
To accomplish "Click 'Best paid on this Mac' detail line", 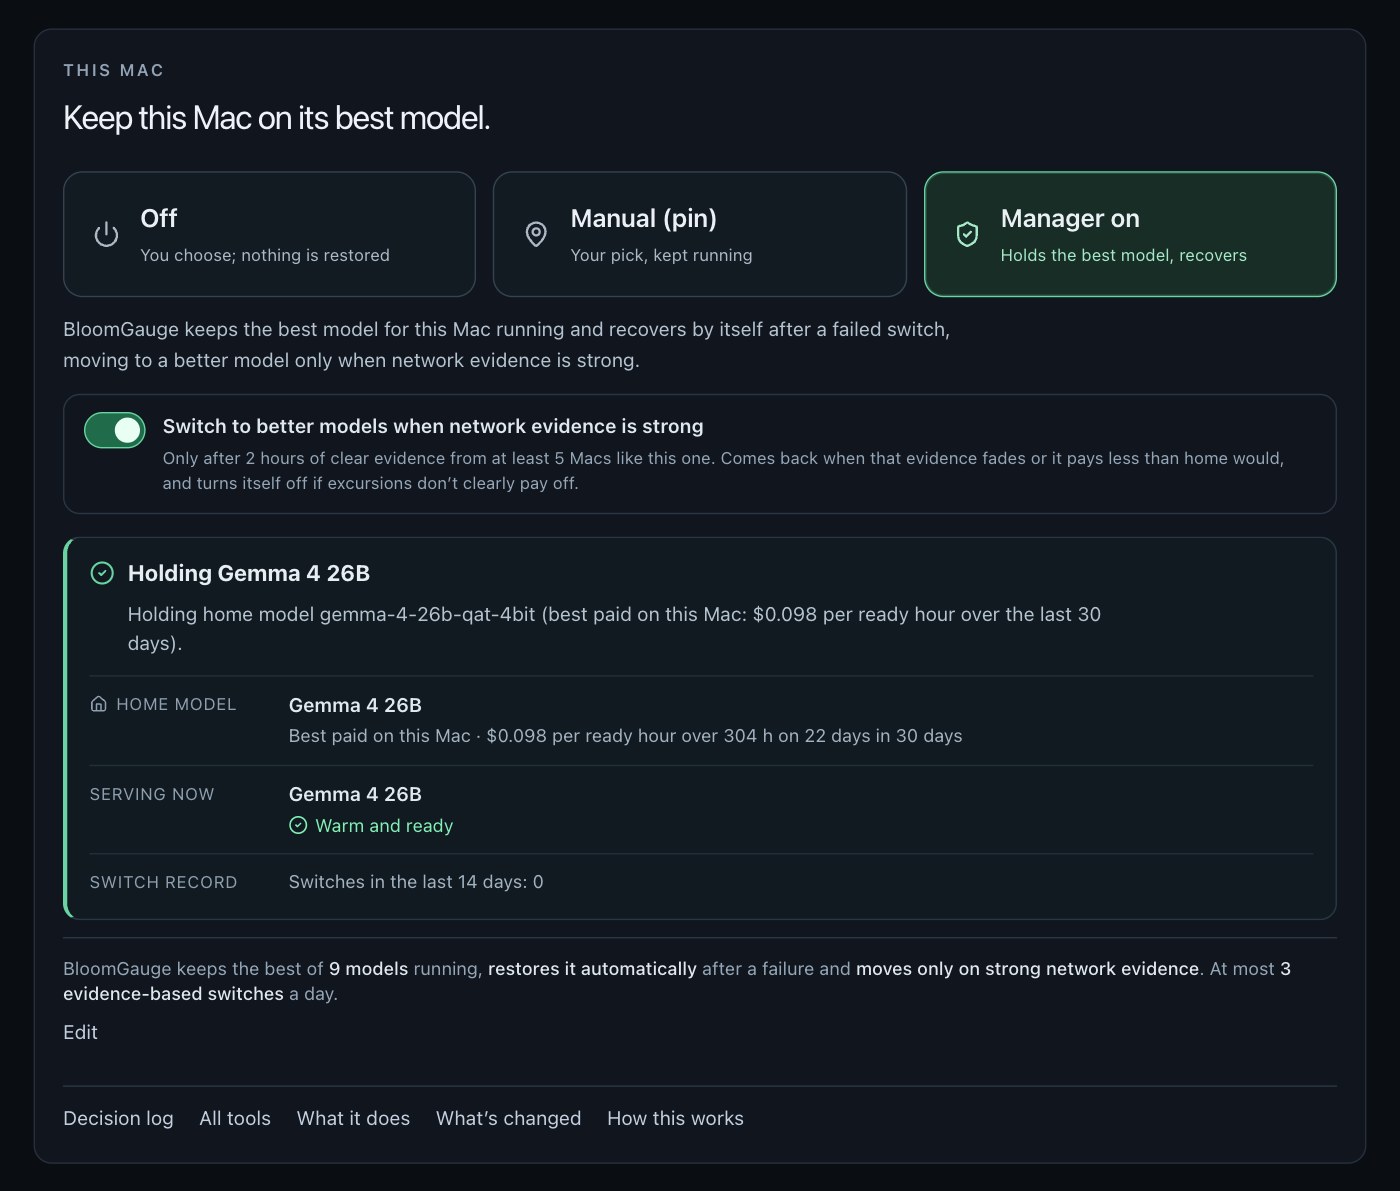I will [x=625, y=736].
